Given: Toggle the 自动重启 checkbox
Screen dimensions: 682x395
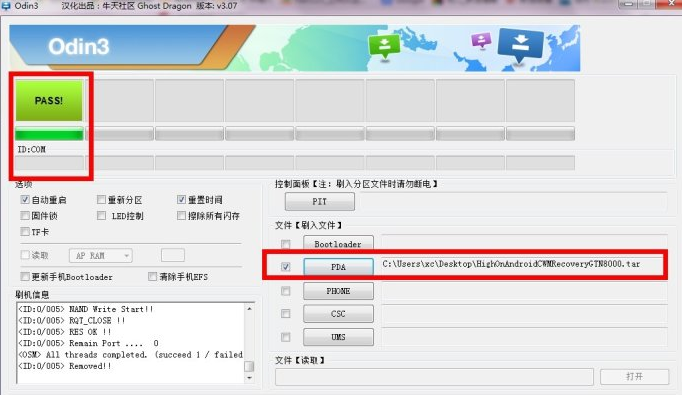Looking at the screenshot, I should (25, 200).
